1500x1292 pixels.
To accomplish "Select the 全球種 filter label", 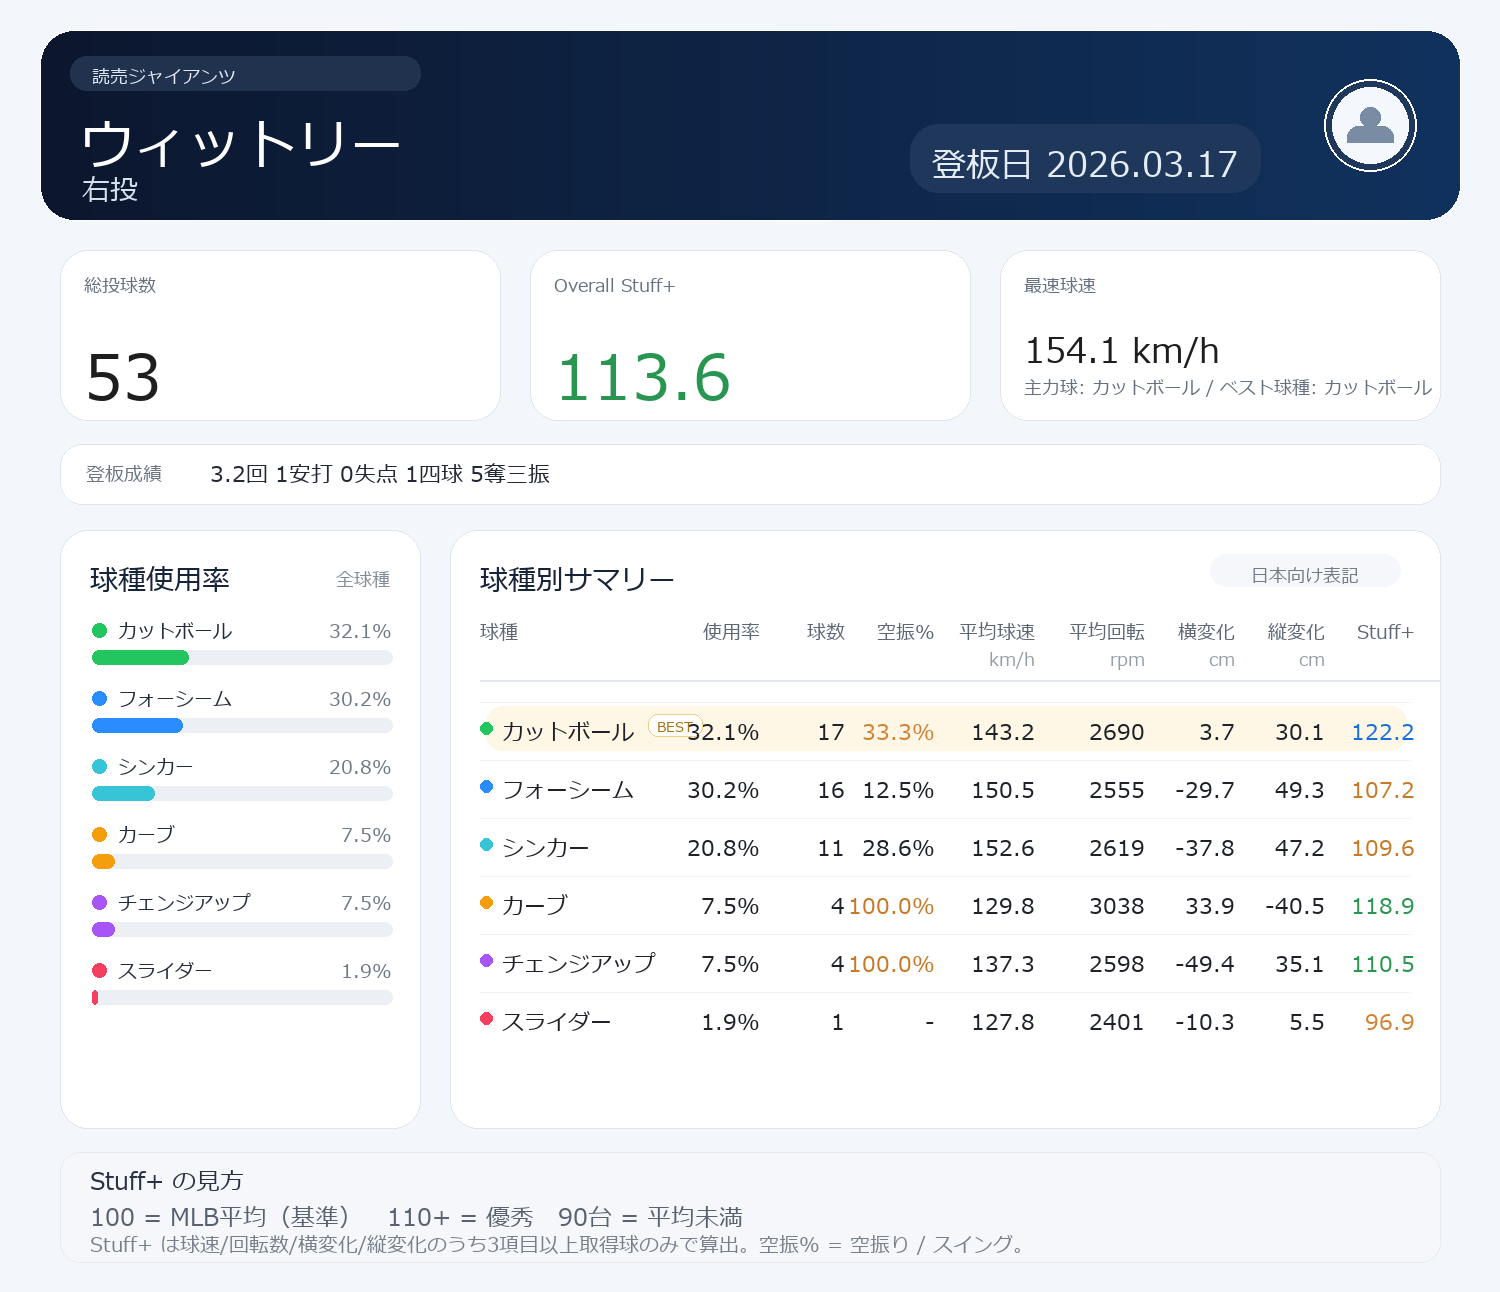I will click(363, 580).
